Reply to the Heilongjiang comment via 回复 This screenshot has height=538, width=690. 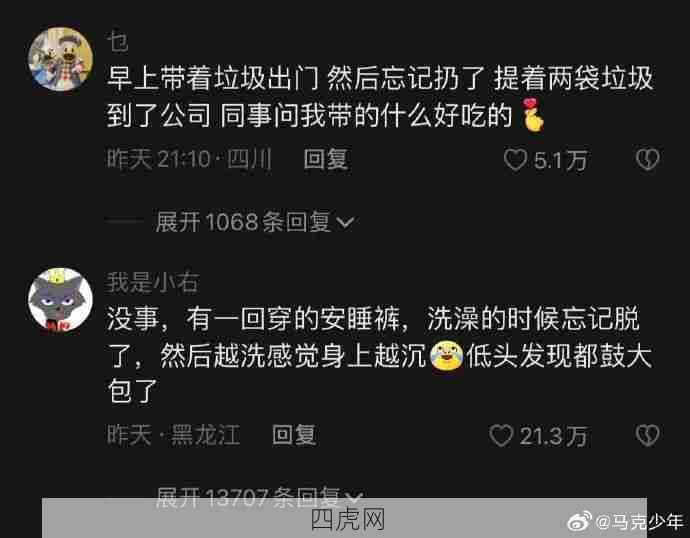click(x=294, y=436)
